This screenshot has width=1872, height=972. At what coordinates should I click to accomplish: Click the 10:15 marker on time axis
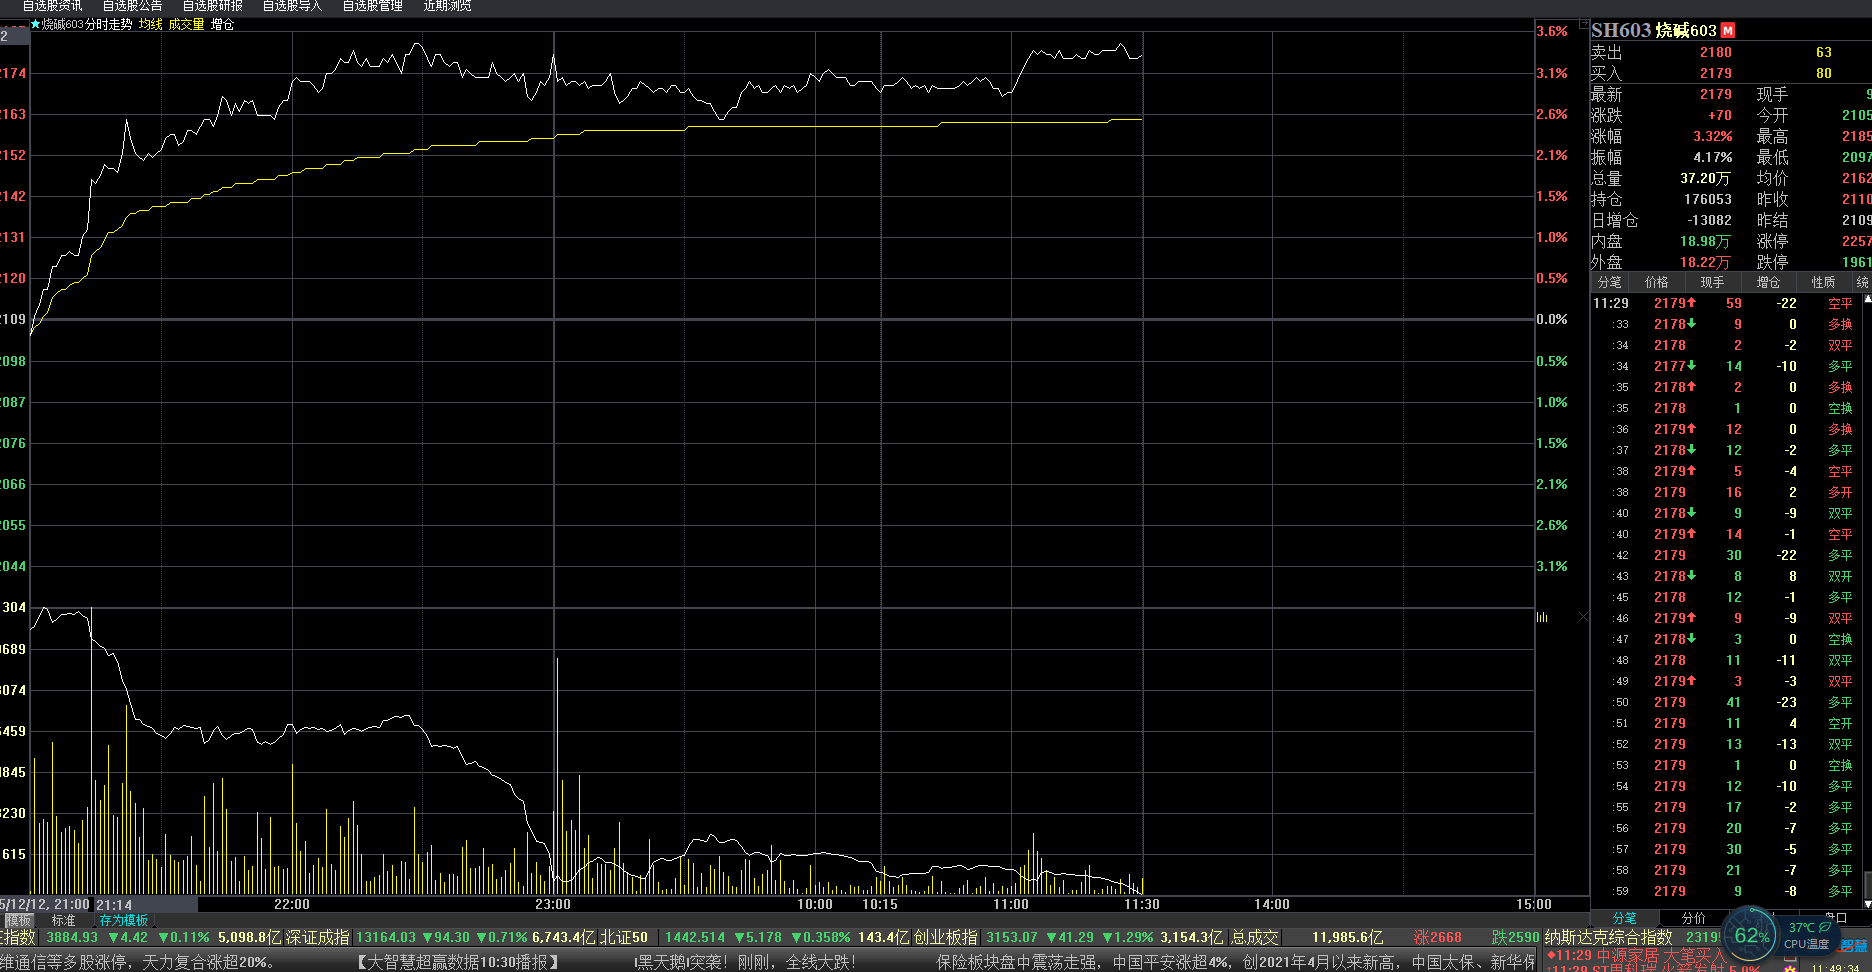click(x=880, y=904)
